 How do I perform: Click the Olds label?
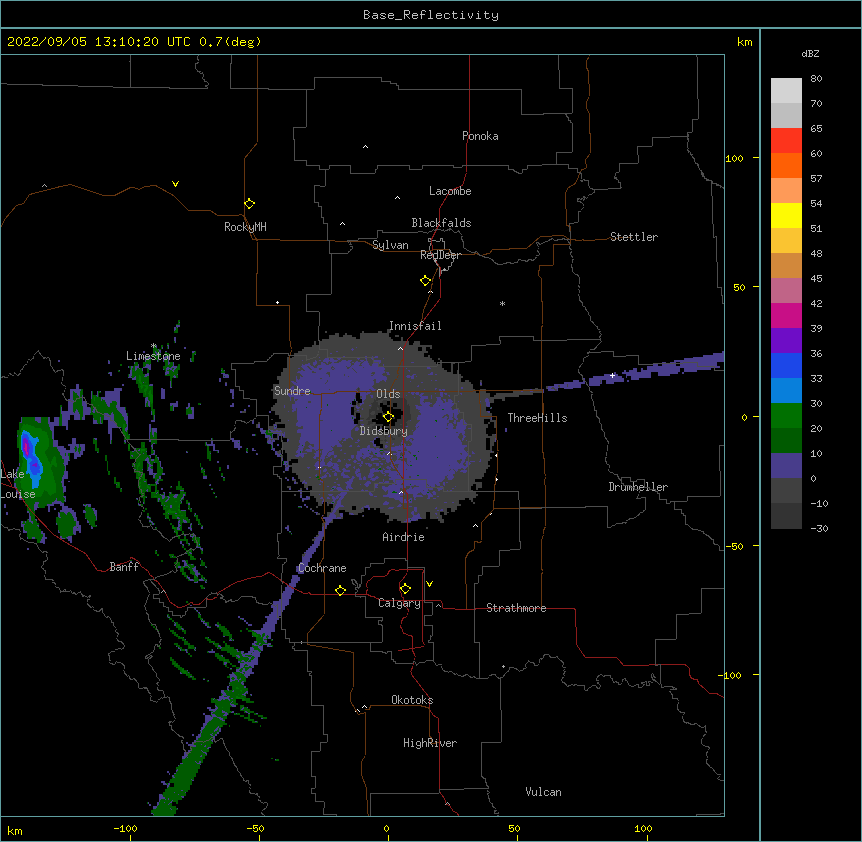(x=388, y=394)
